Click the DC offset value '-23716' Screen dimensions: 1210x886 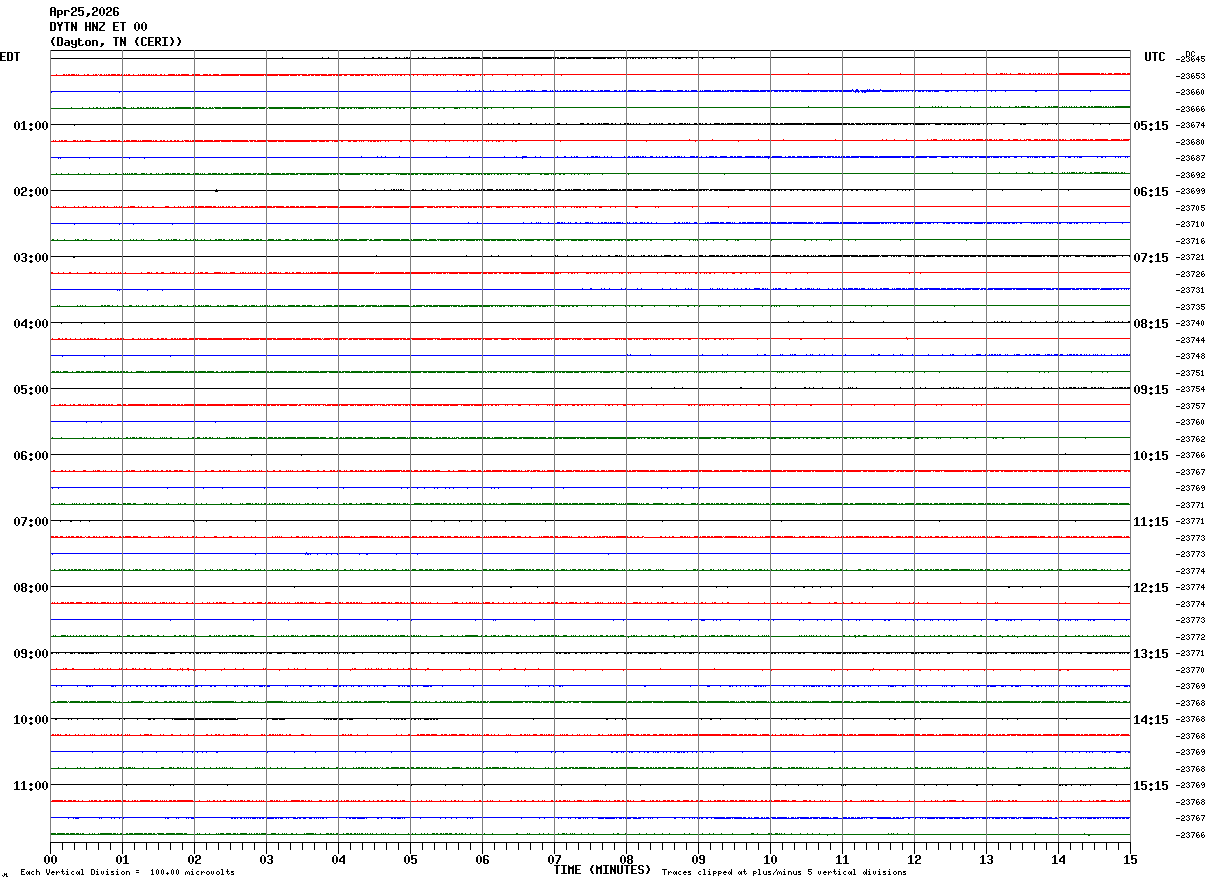coord(1190,241)
